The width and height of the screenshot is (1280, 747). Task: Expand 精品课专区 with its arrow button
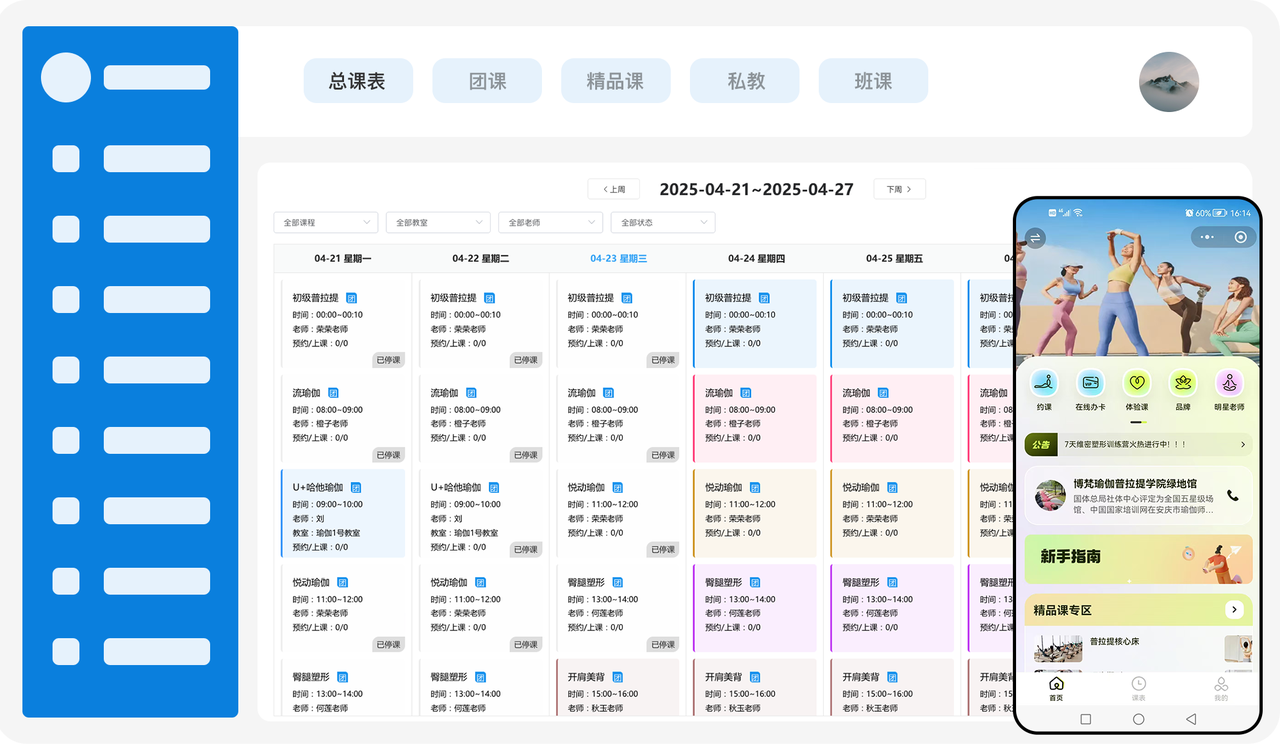(1235, 610)
